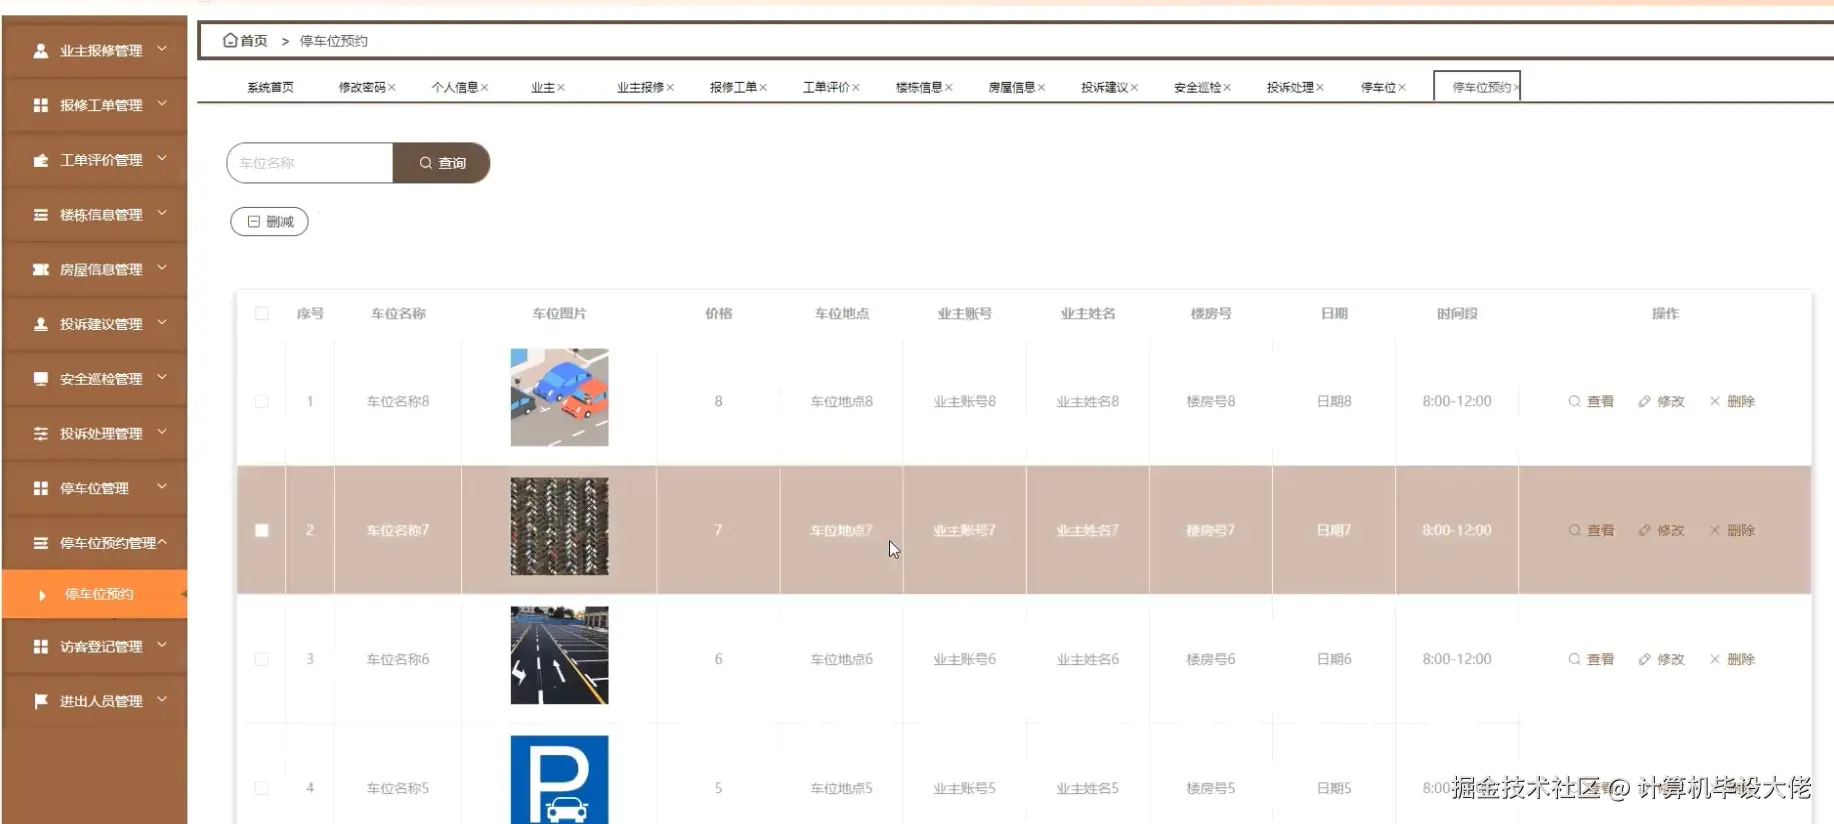
Task: Toggle the select-all checkbox in table header
Action: (261, 313)
